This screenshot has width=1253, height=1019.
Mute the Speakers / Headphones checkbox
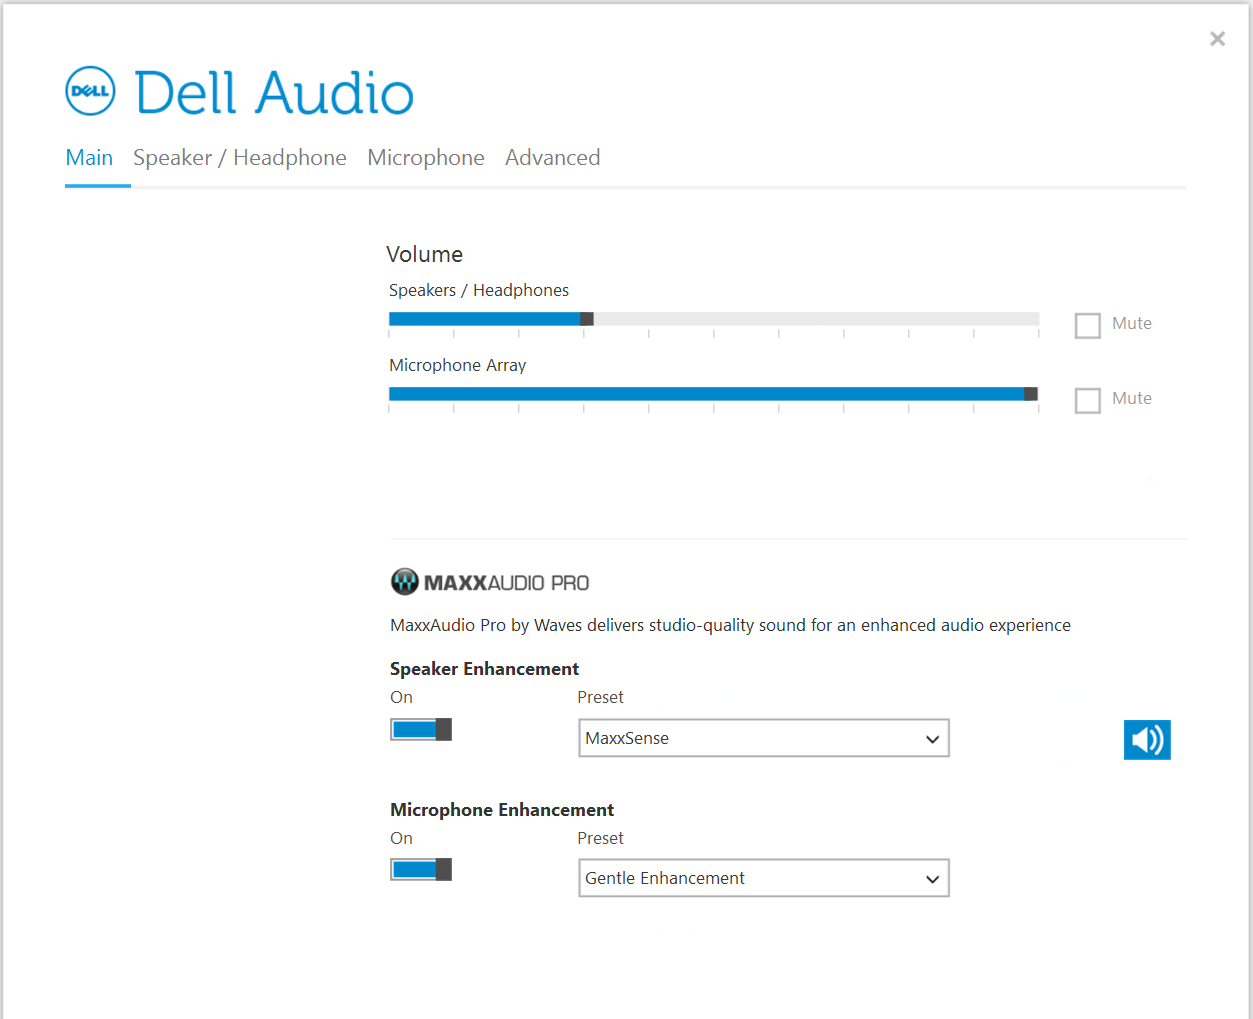pos(1087,325)
